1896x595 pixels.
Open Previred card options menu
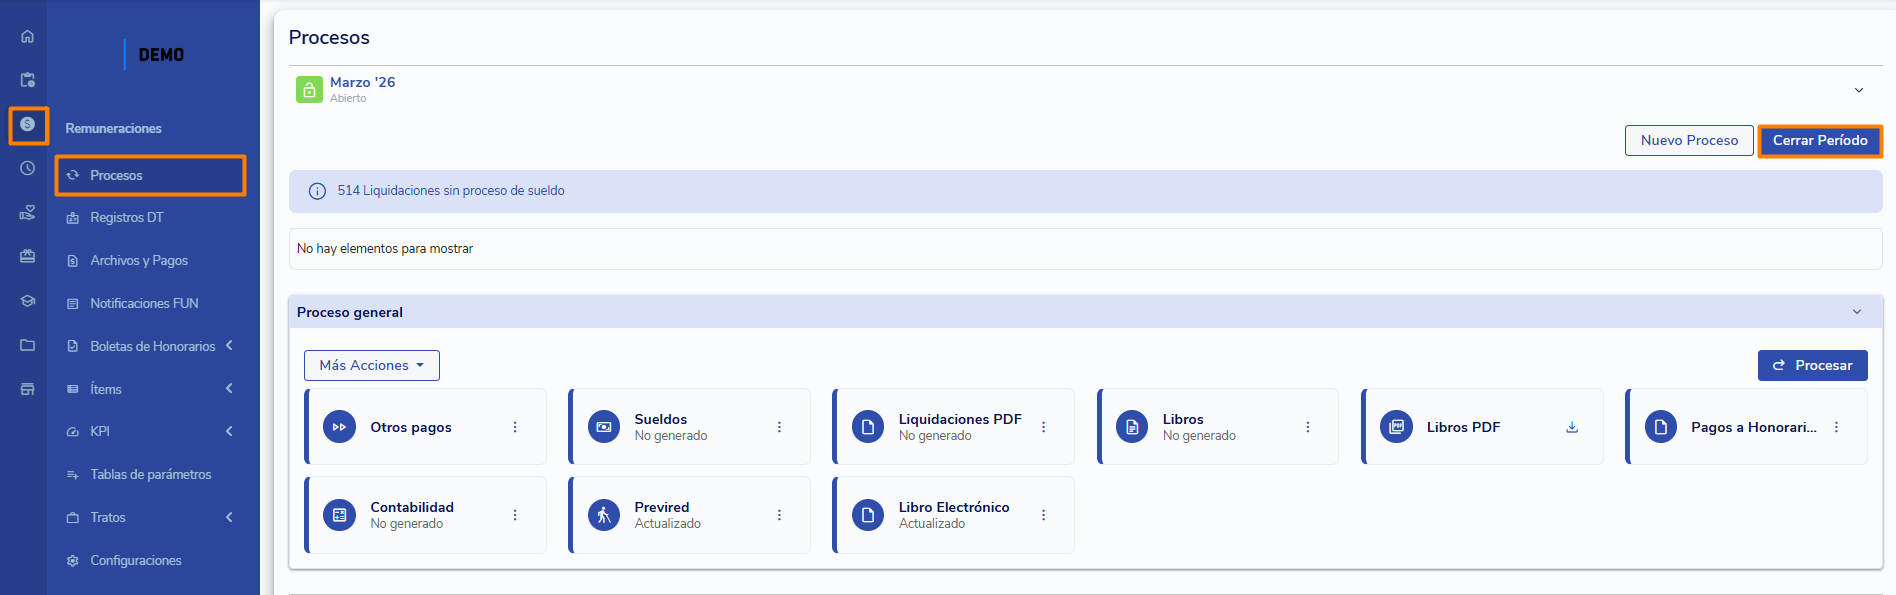pyautogui.click(x=779, y=515)
